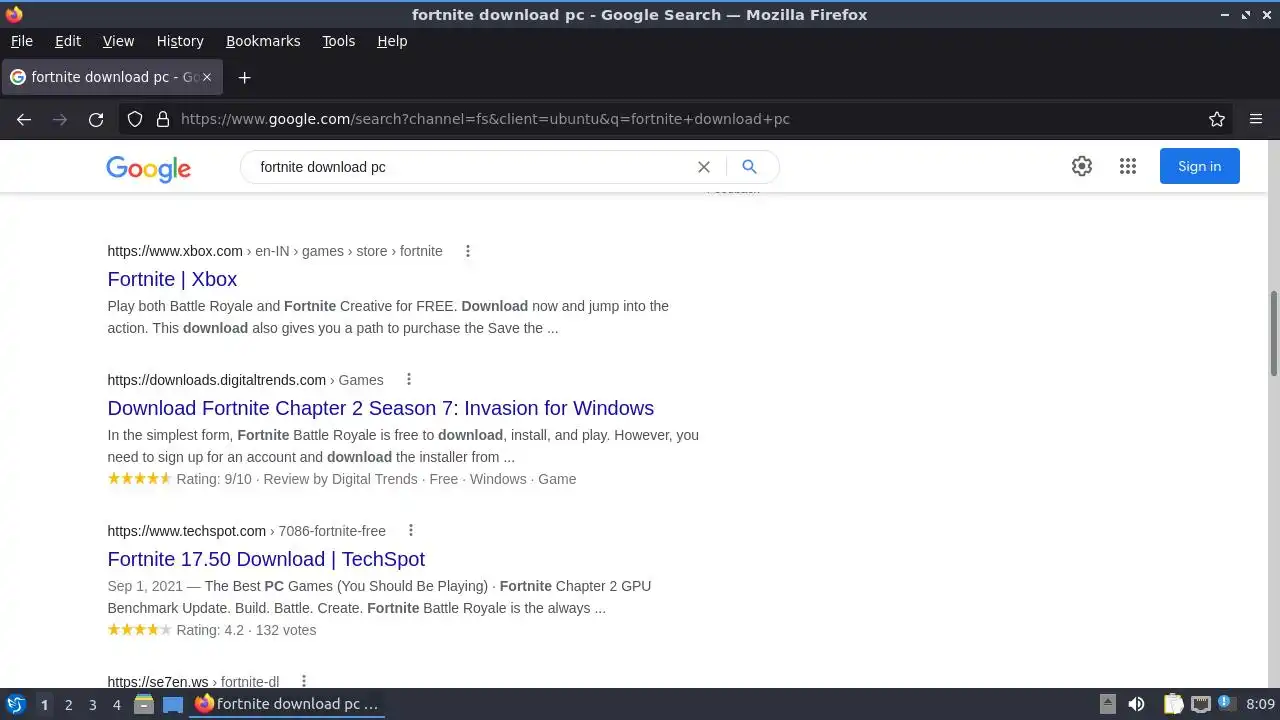Switch to workspace 2

(x=68, y=704)
